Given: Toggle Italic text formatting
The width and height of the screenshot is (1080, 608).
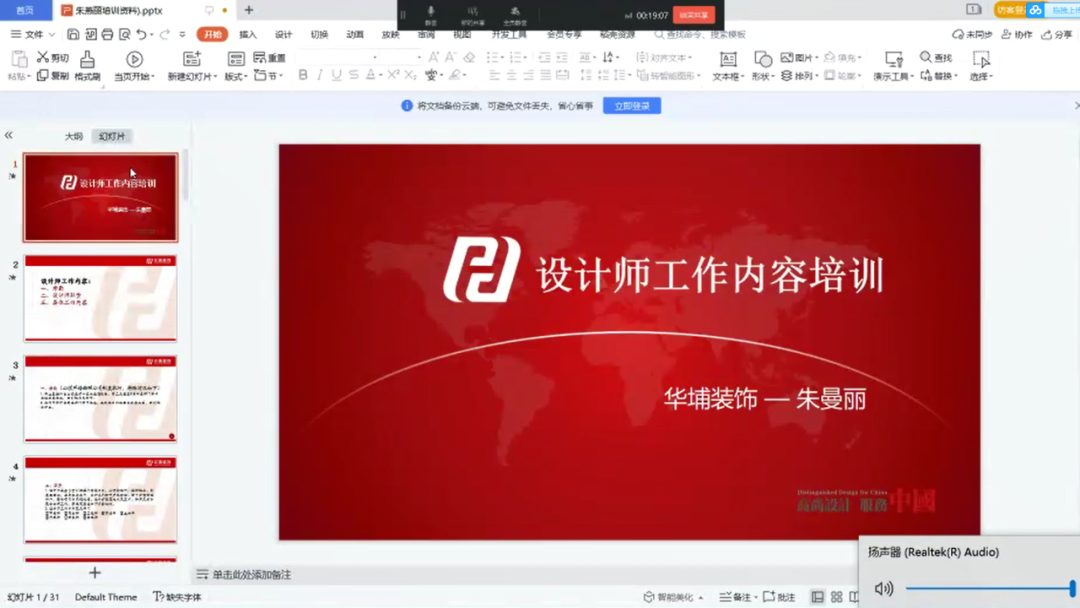Looking at the screenshot, I should click(x=320, y=76).
